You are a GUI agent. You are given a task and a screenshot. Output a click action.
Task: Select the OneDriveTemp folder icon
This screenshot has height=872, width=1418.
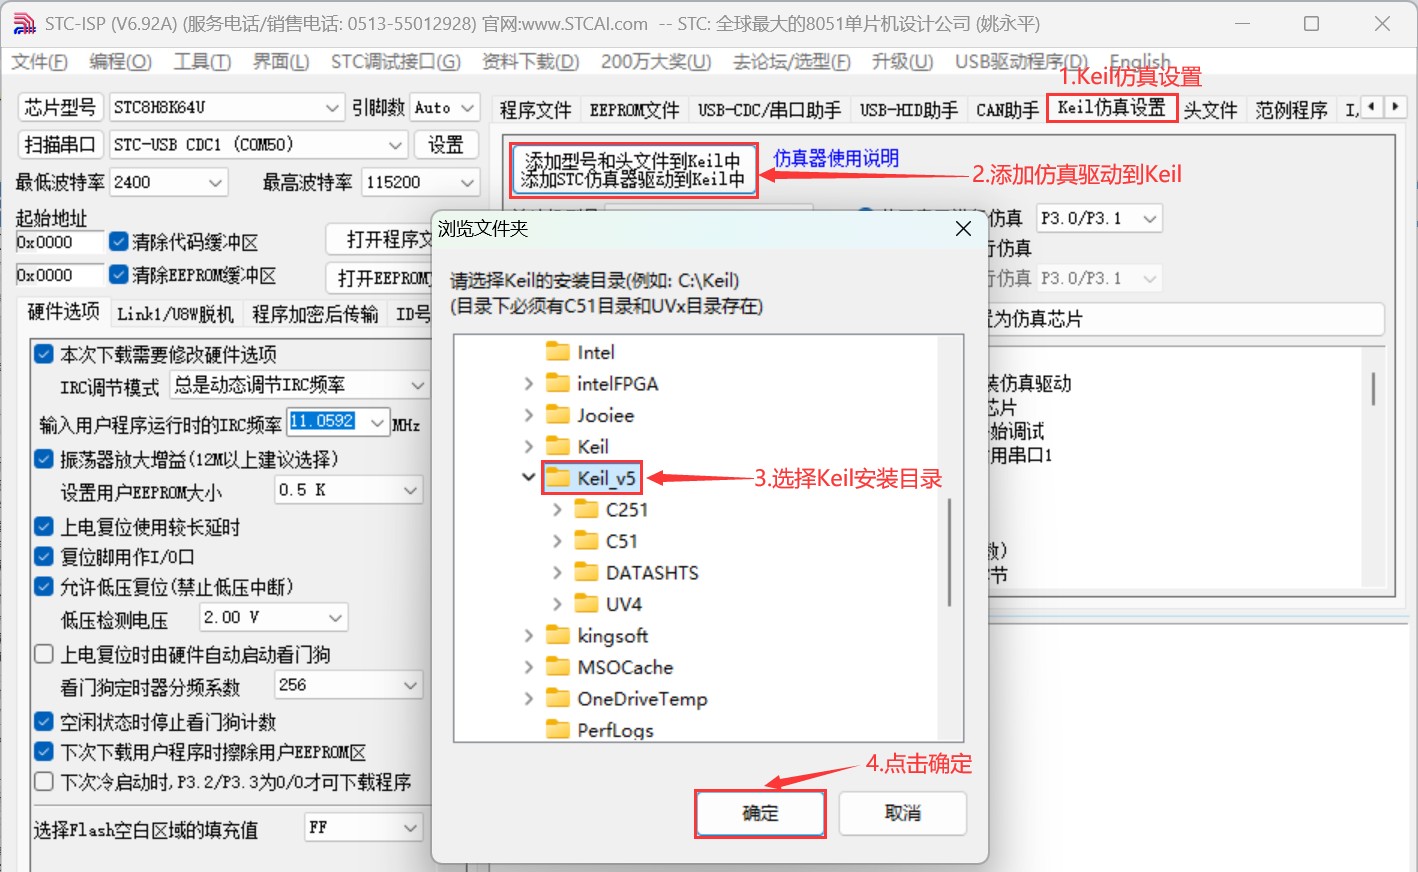tap(558, 698)
